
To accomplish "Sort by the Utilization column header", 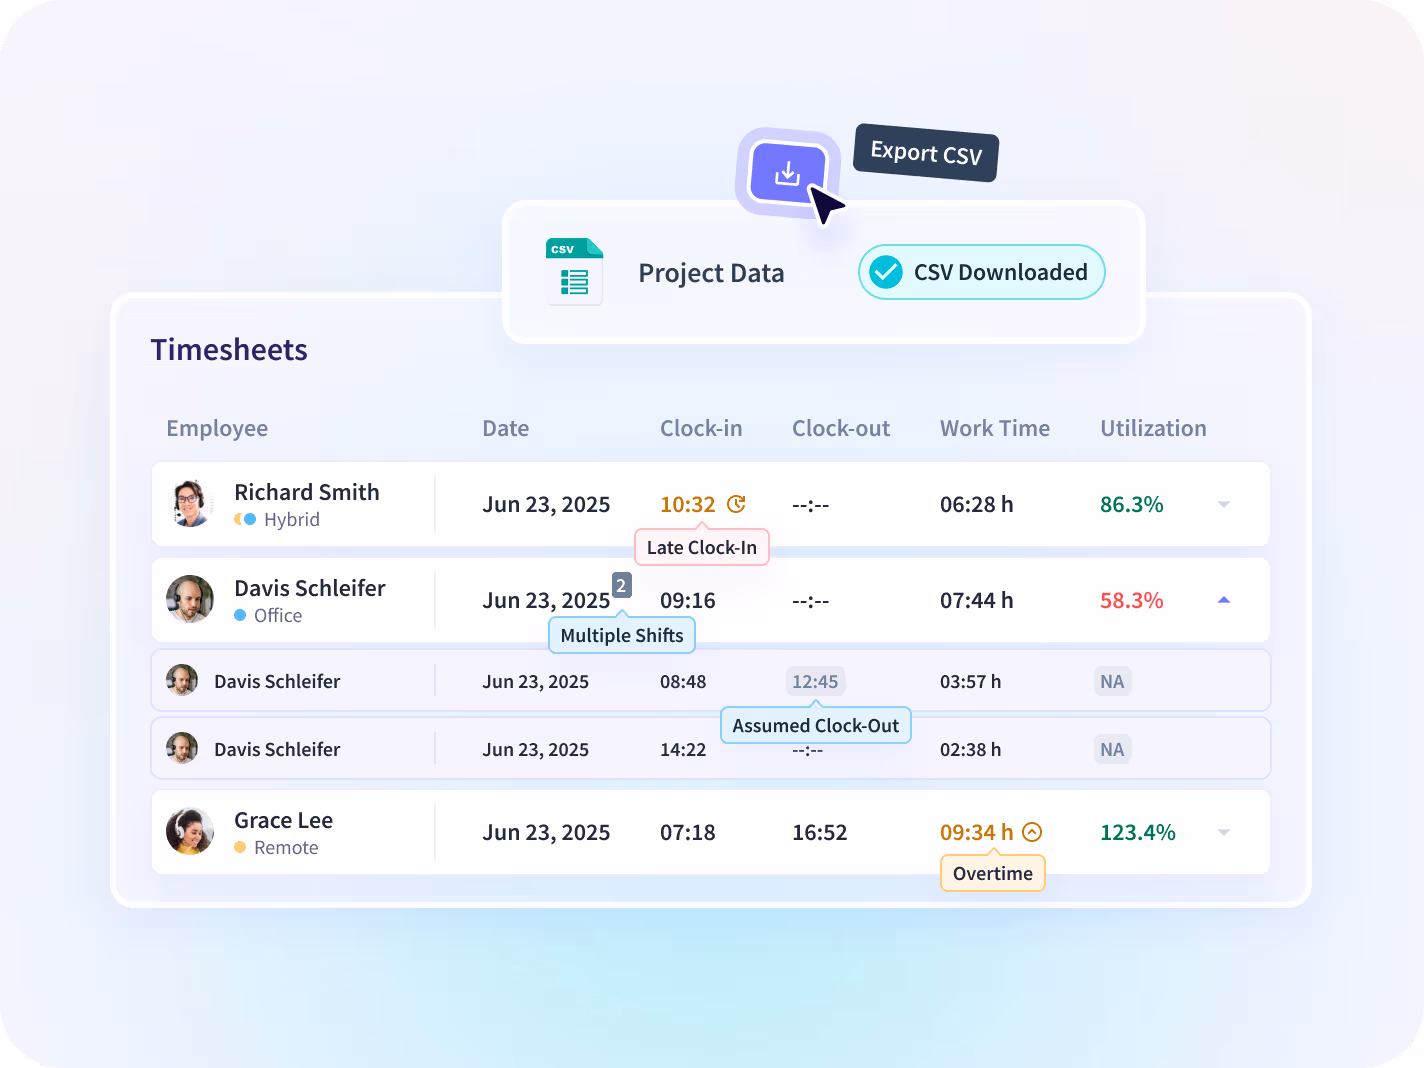I will click(1153, 428).
